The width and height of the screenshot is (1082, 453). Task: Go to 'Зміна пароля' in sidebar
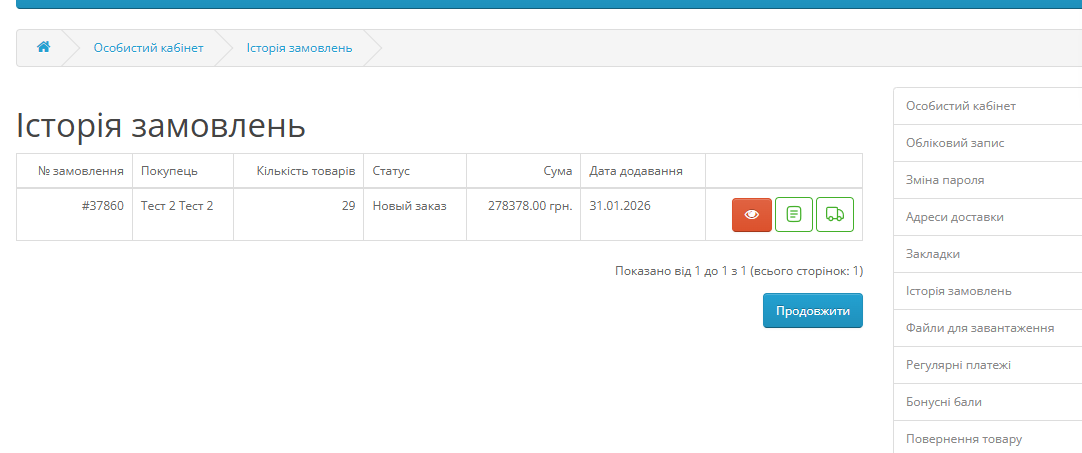[x=987, y=180]
